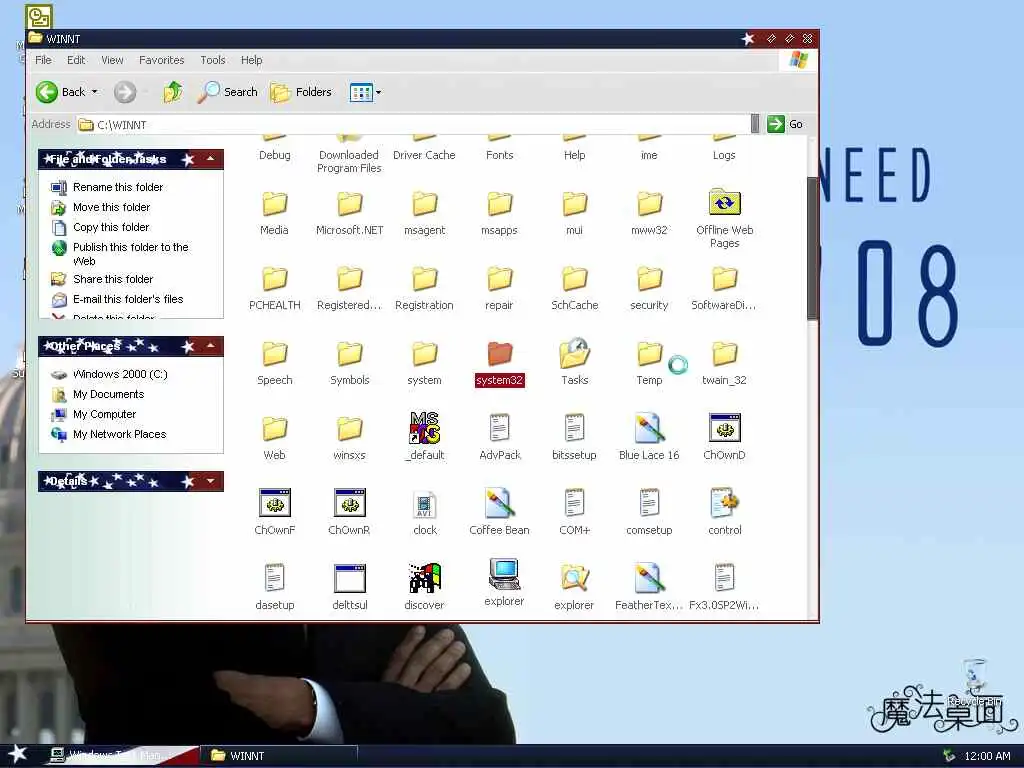Click Rename this folder
Image resolution: width=1024 pixels, height=768 pixels.
[x=108, y=187]
